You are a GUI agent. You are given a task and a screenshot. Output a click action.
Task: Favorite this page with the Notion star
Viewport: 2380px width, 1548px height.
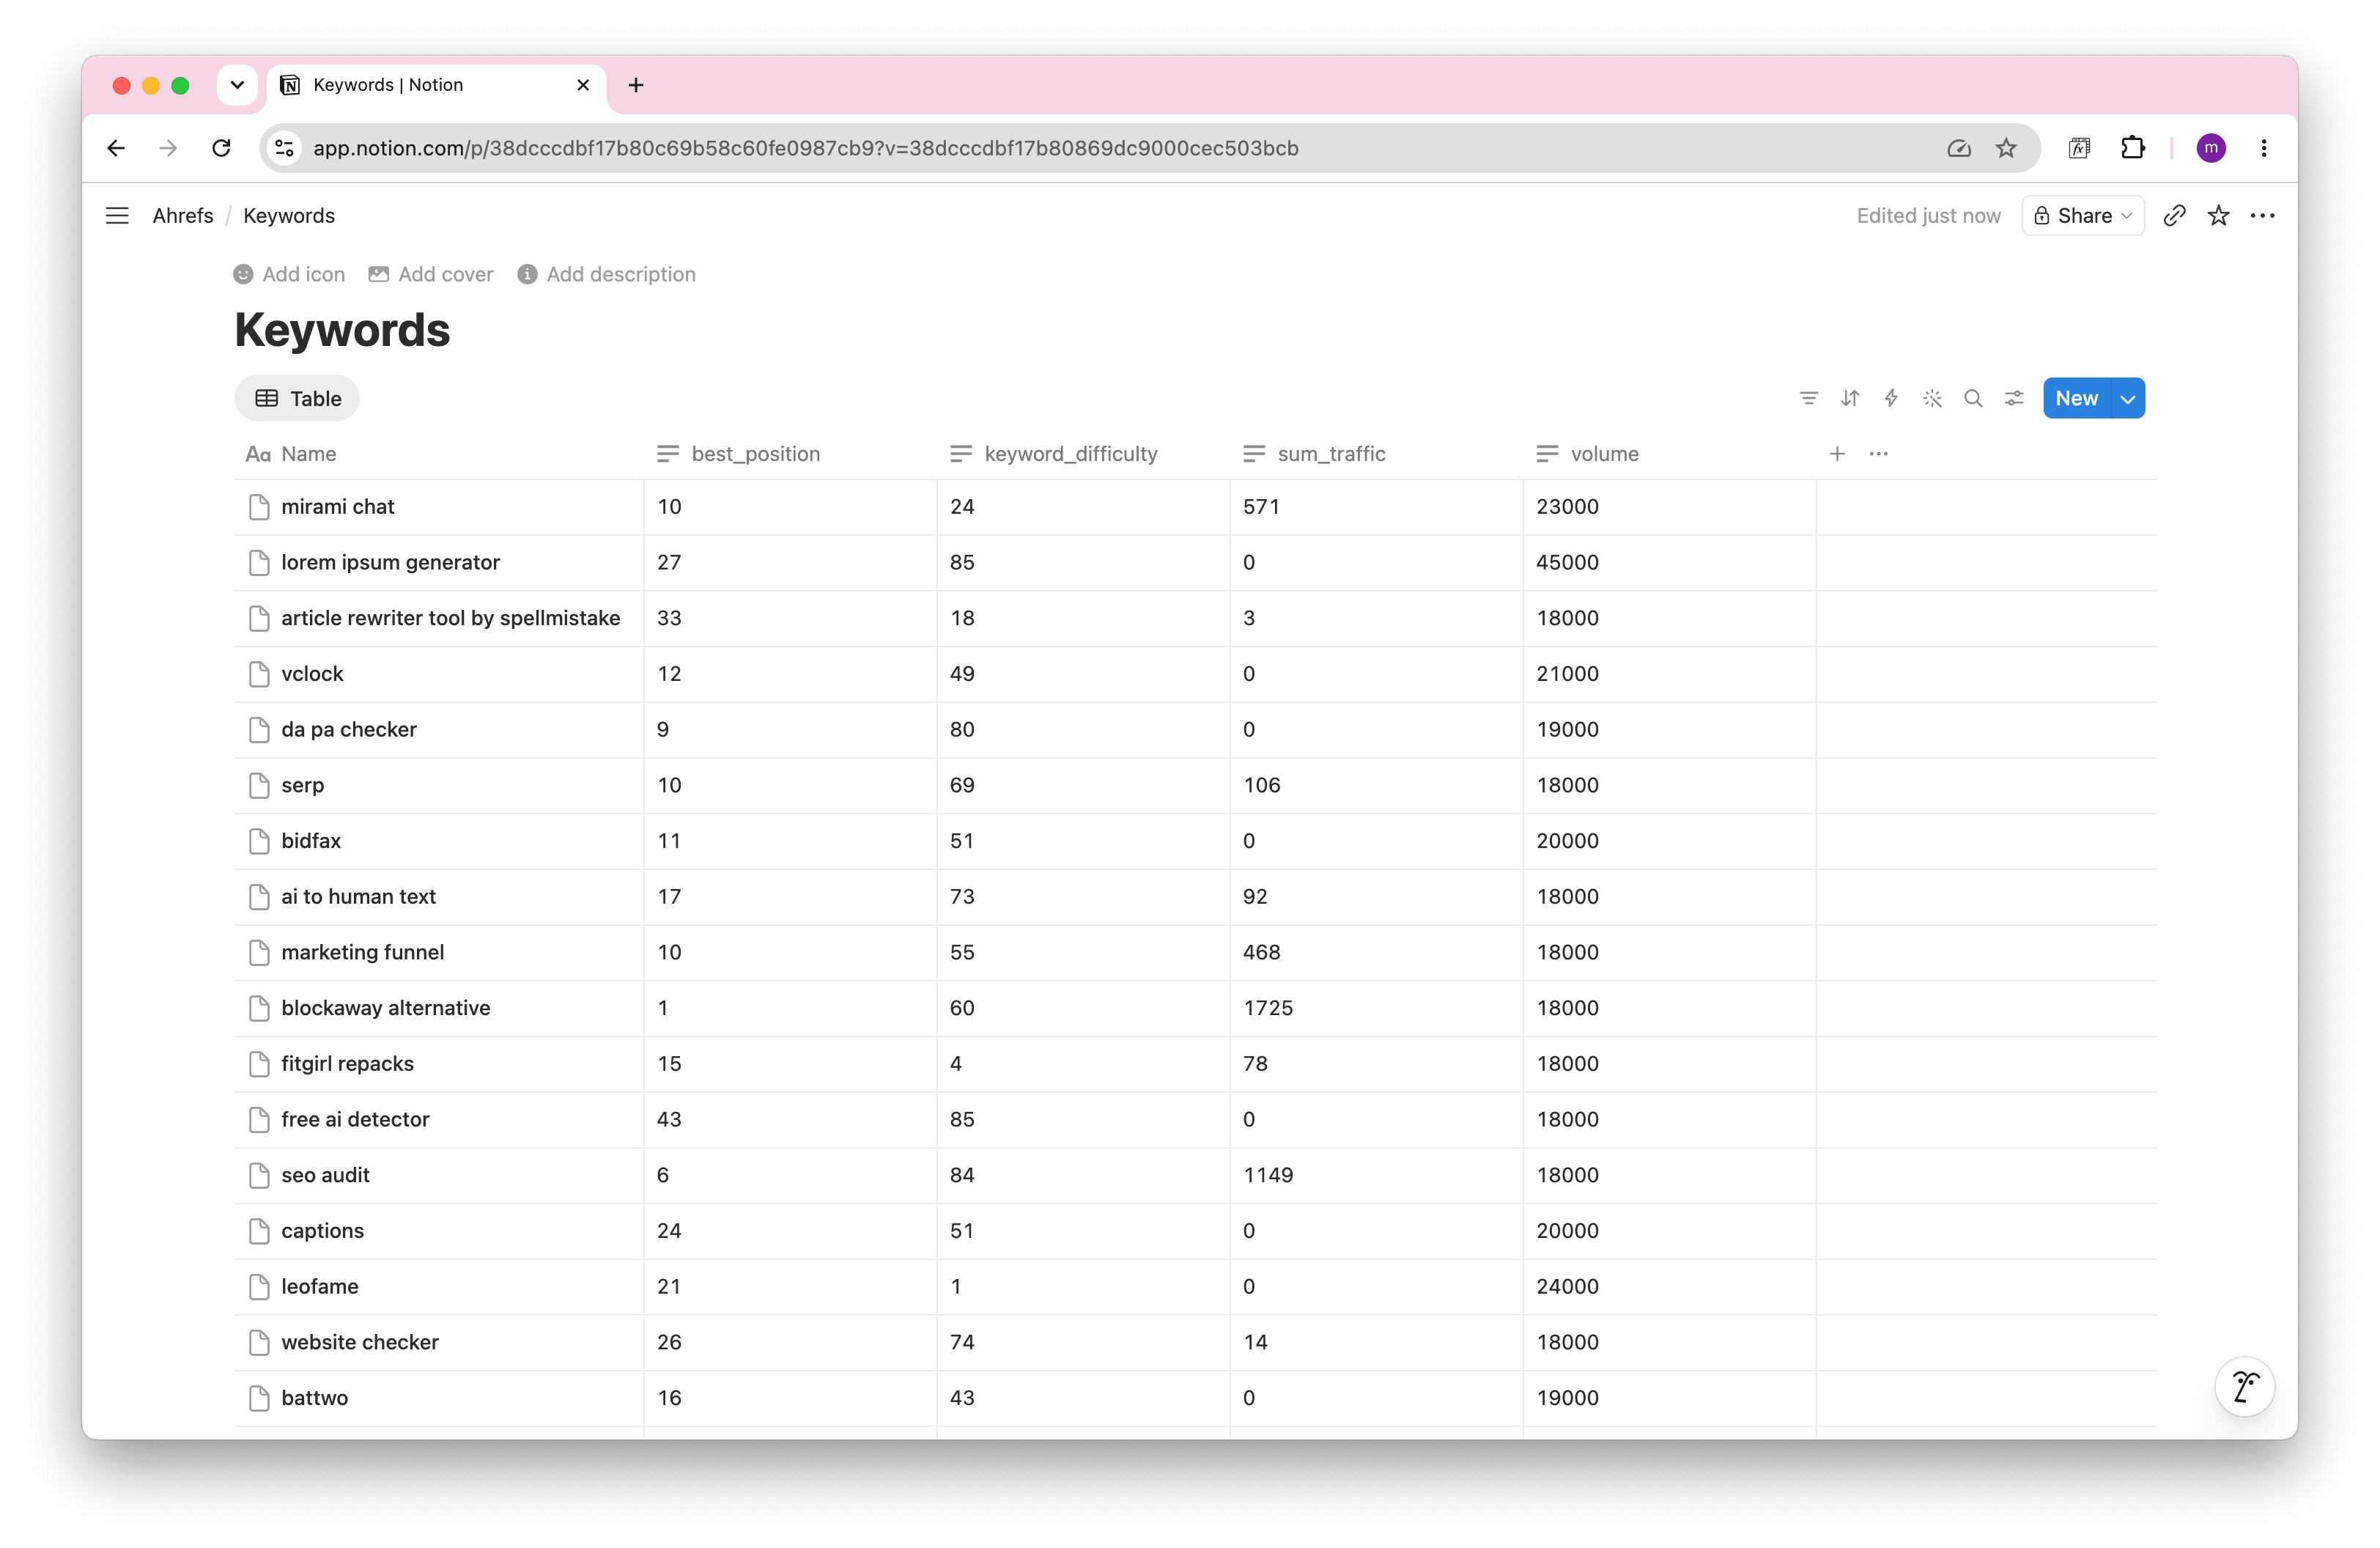point(2218,216)
